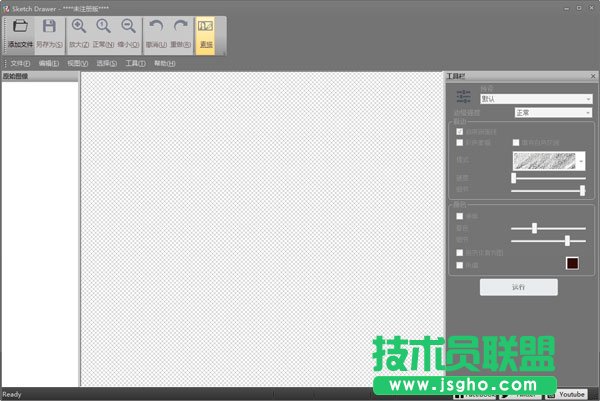600x401 pixels.
Task: Enable the first checkbox in the color group
Action: (460, 216)
